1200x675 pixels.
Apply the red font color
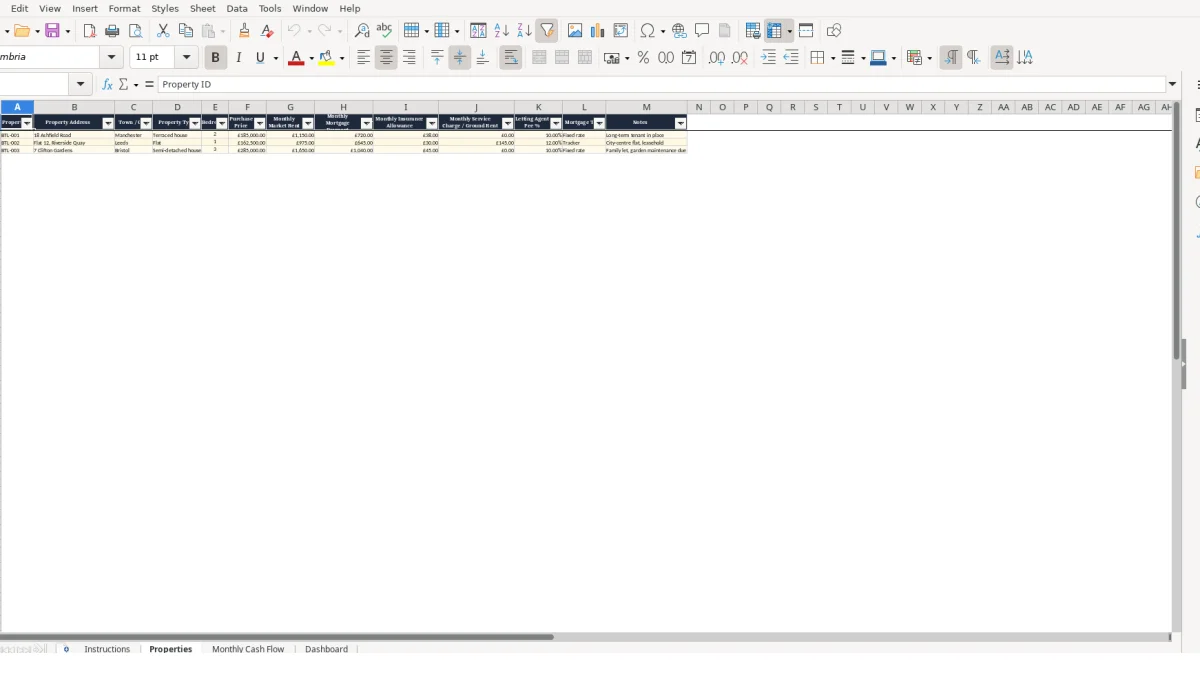pos(295,58)
